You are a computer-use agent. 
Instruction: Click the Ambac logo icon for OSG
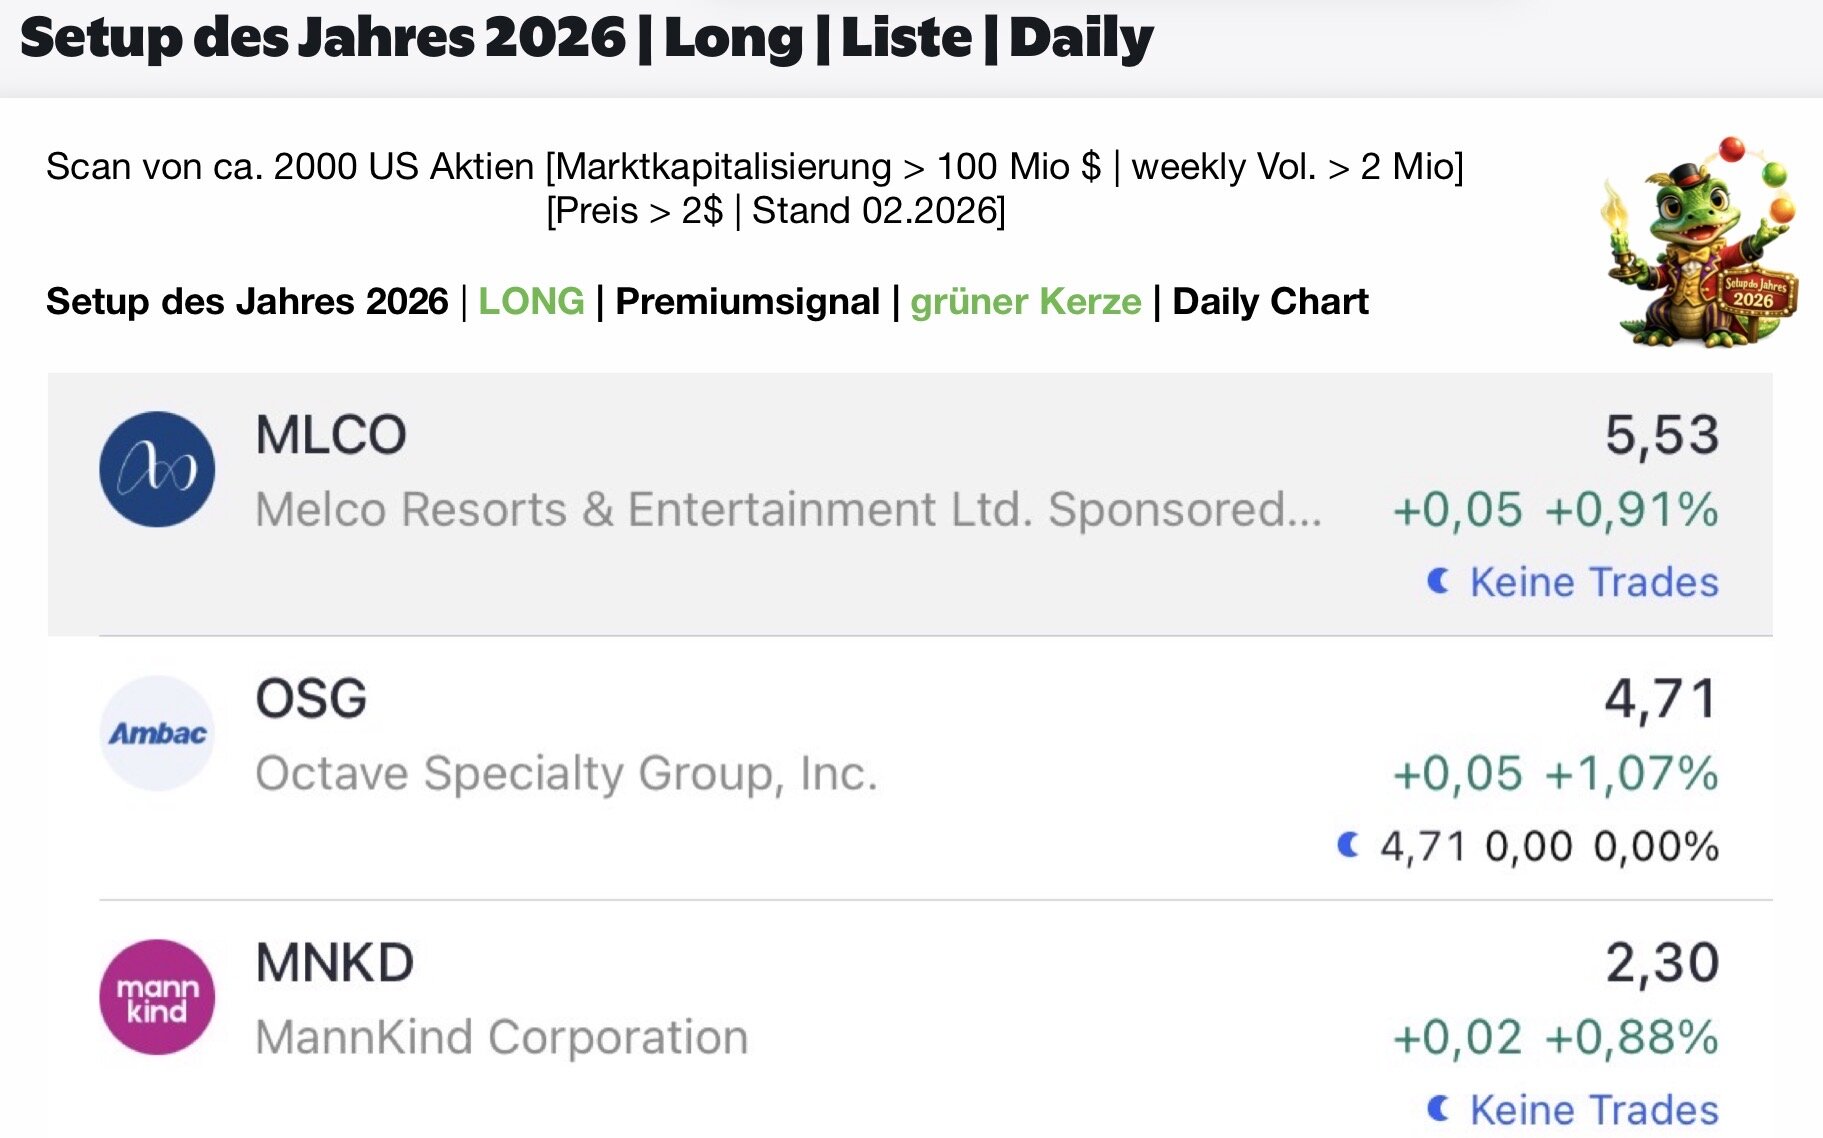[x=157, y=733]
